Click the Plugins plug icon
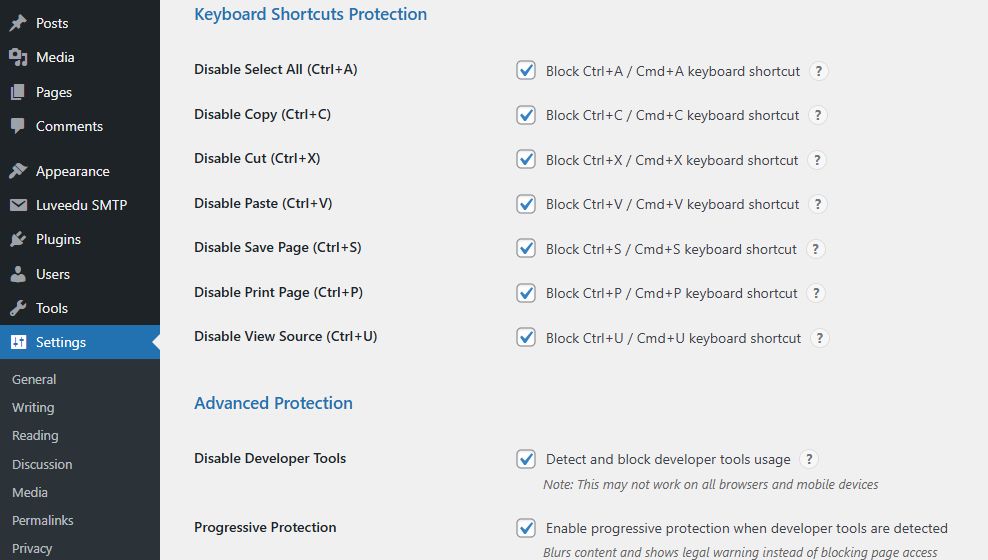 tap(18, 239)
